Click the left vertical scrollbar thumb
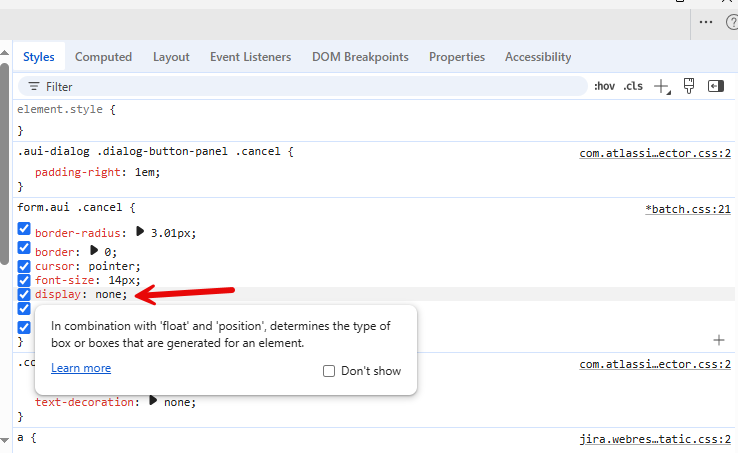Screen dimensions: 738x453 pyautogui.click(x=4, y=163)
